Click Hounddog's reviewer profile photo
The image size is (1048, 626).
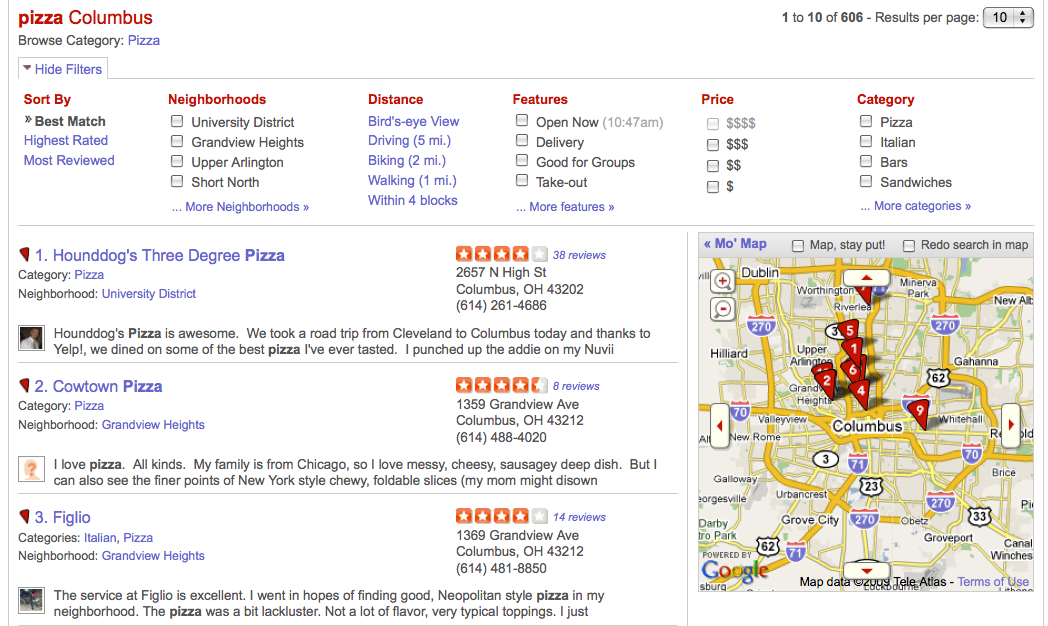(x=31, y=338)
